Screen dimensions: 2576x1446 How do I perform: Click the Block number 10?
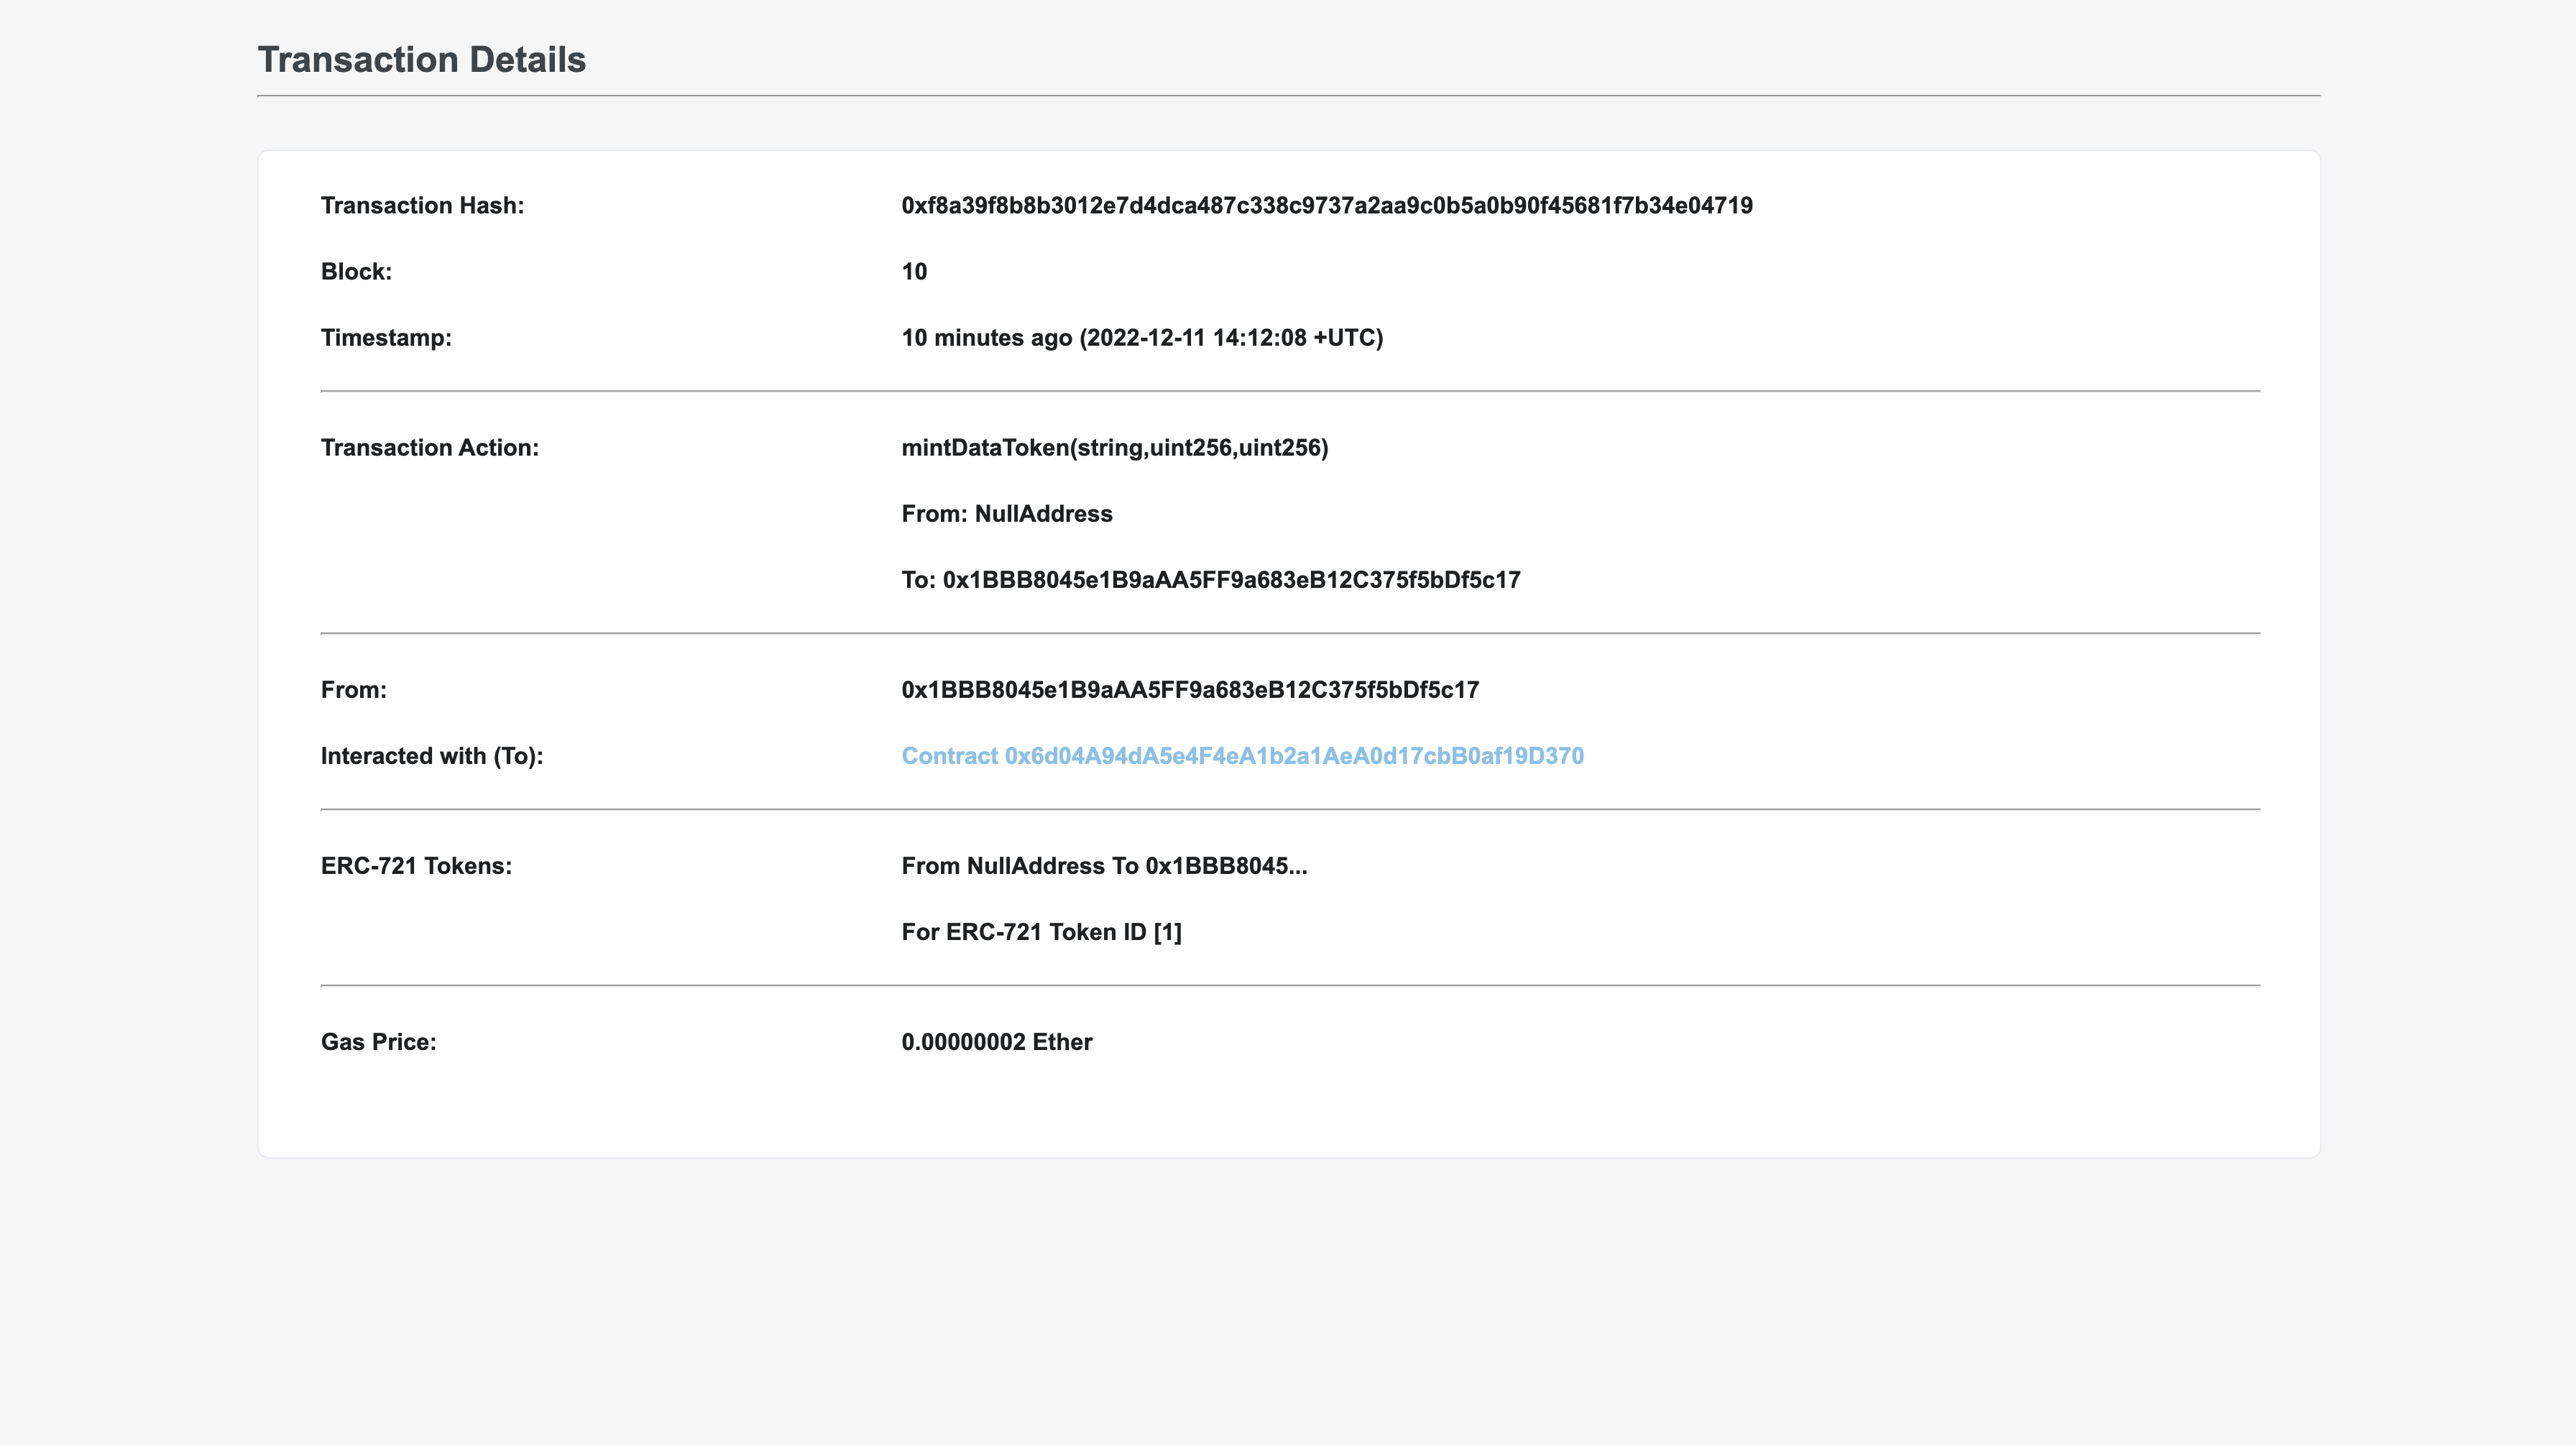(914, 272)
